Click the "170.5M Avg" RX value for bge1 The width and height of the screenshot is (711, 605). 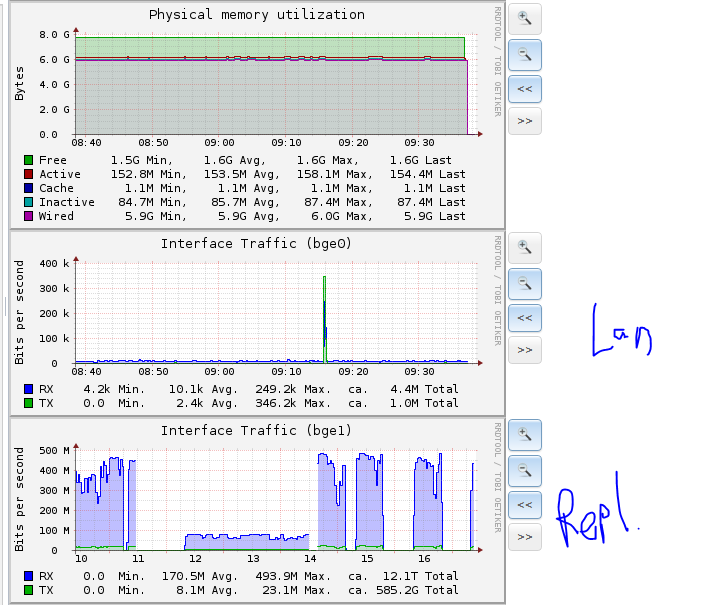tap(200, 576)
